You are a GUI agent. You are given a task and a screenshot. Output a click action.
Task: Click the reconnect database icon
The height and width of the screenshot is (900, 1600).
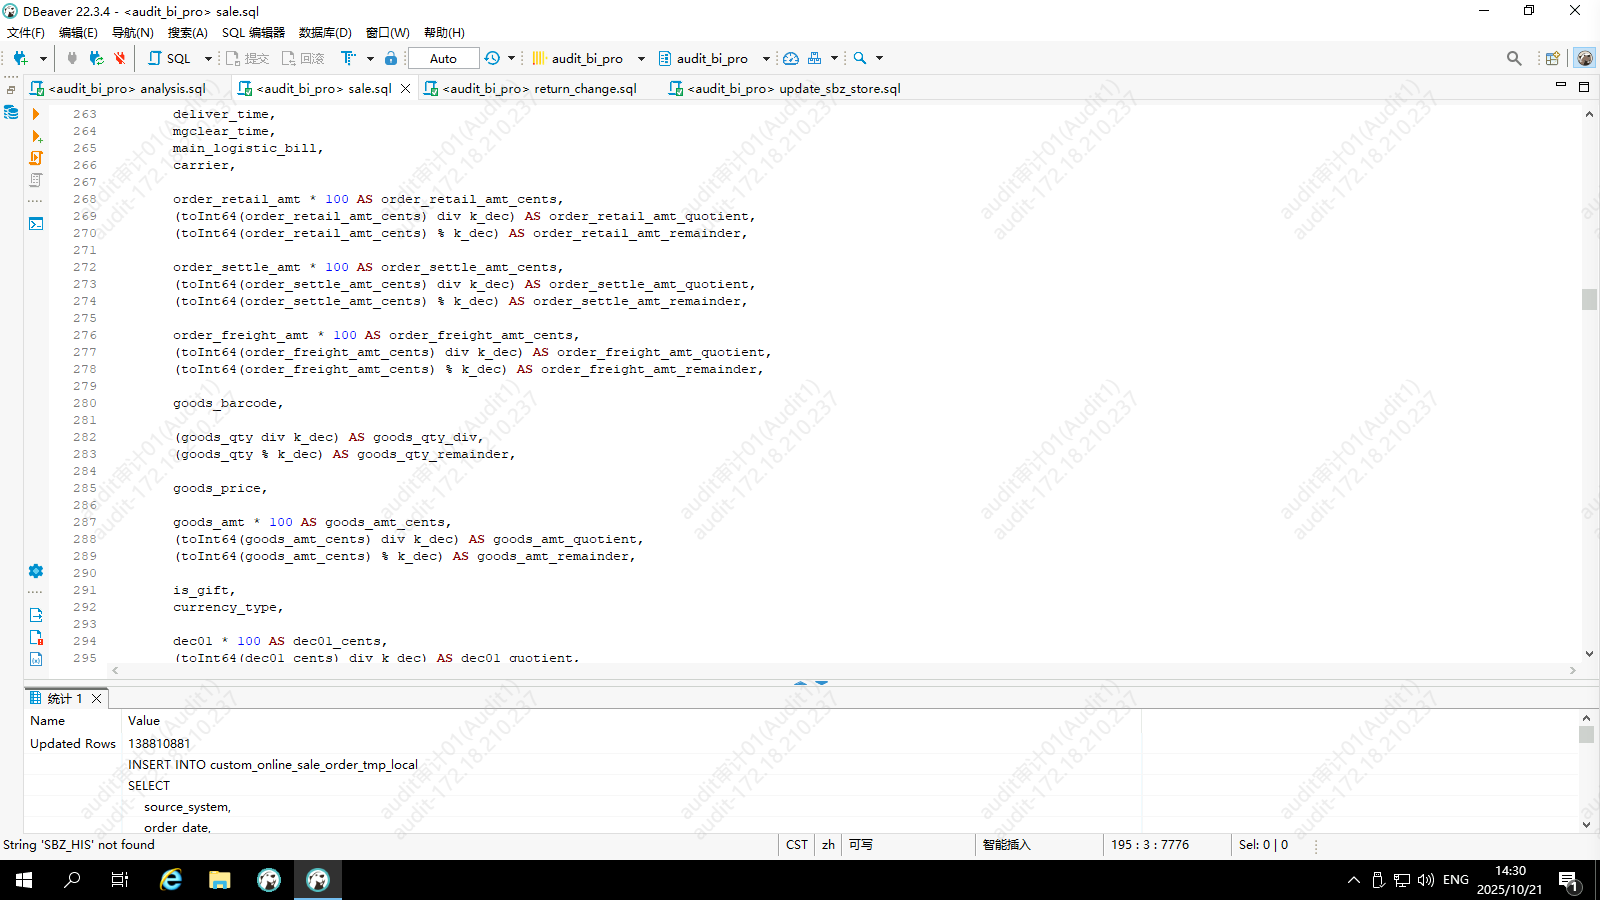click(96, 58)
